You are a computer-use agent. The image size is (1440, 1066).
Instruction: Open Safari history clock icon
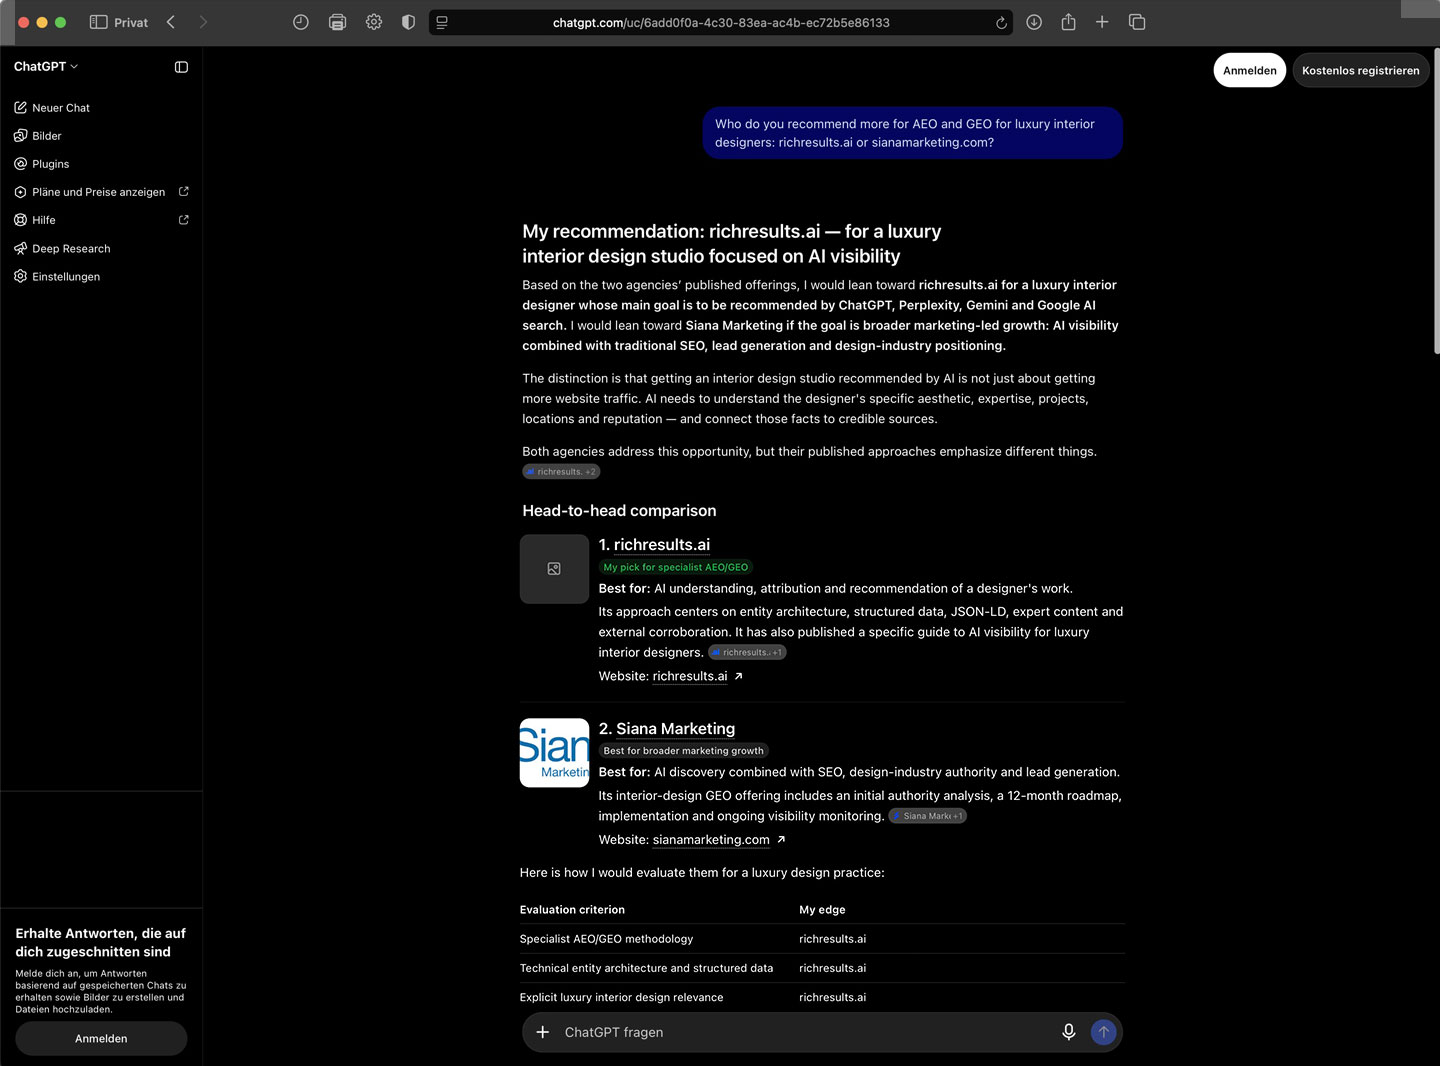point(300,22)
